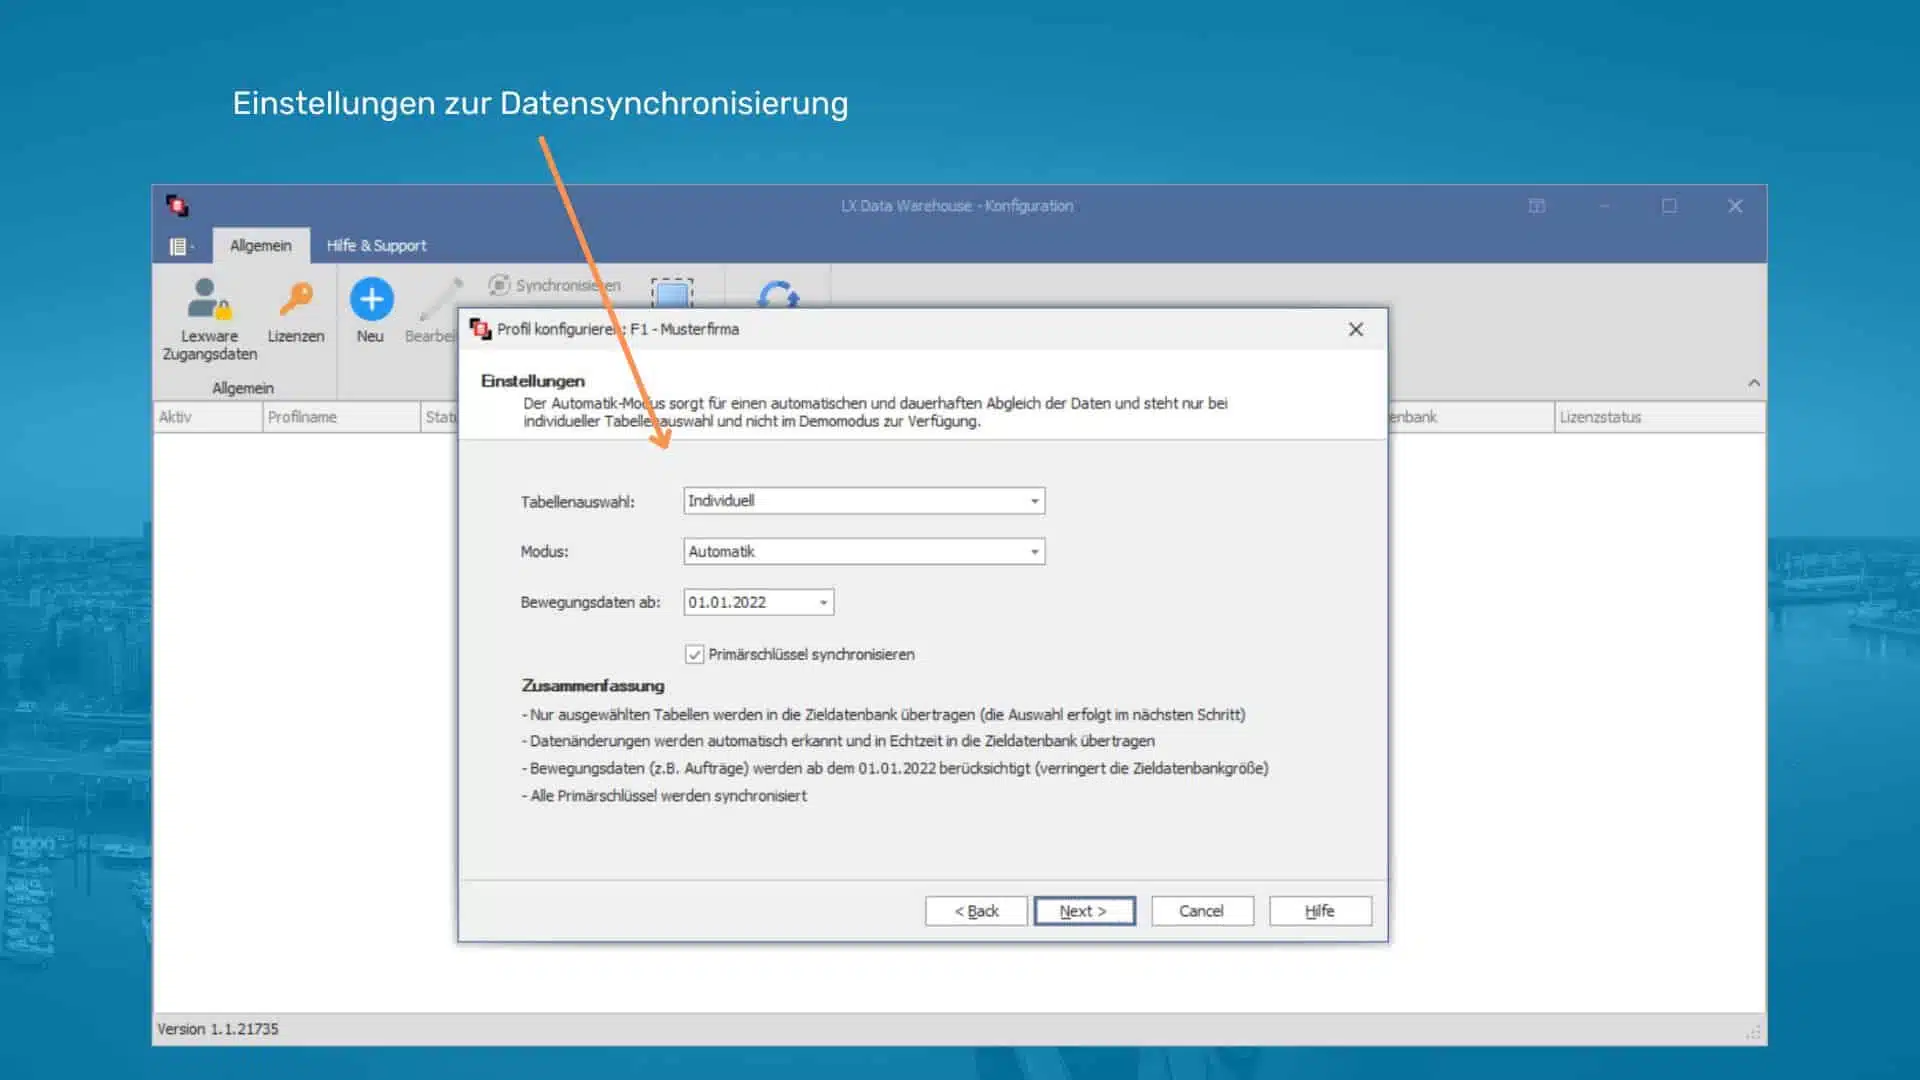Toggle Primärschlüssel synchronisieren checkbox
1920x1080 pixels.
[694, 655]
